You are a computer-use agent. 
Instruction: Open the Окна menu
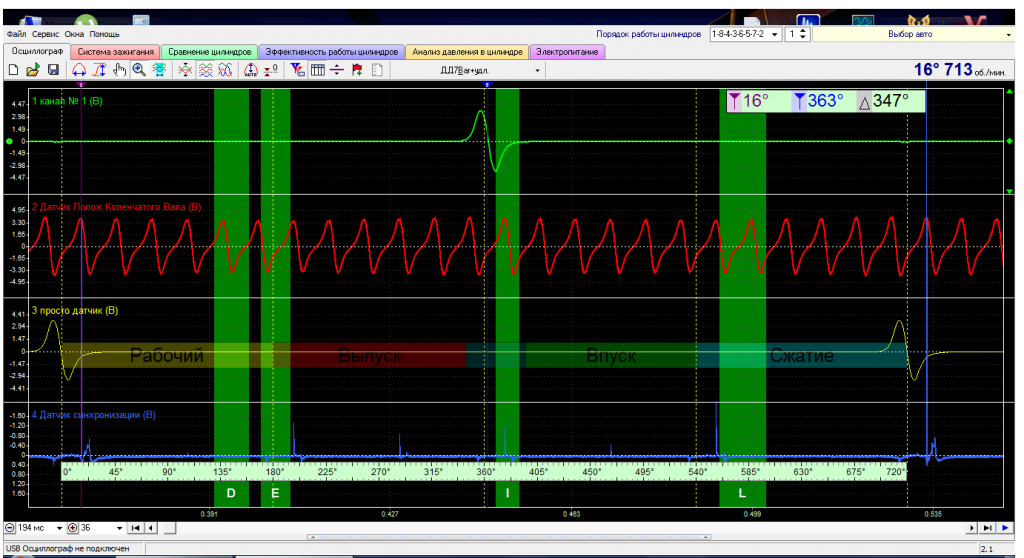[x=74, y=34]
